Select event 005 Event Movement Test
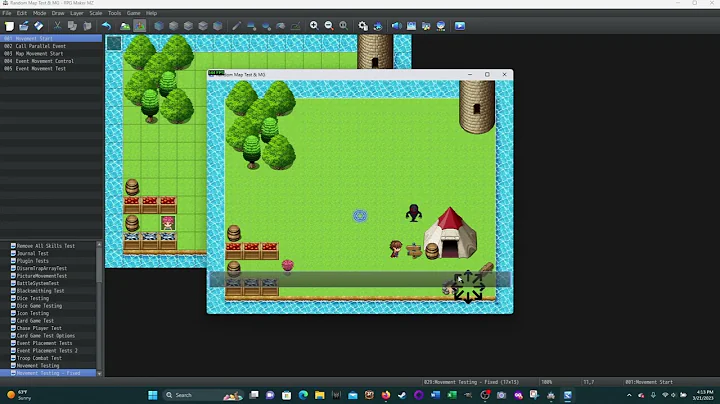Image resolution: width=720 pixels, height=404 pixels. click(51, 68)
